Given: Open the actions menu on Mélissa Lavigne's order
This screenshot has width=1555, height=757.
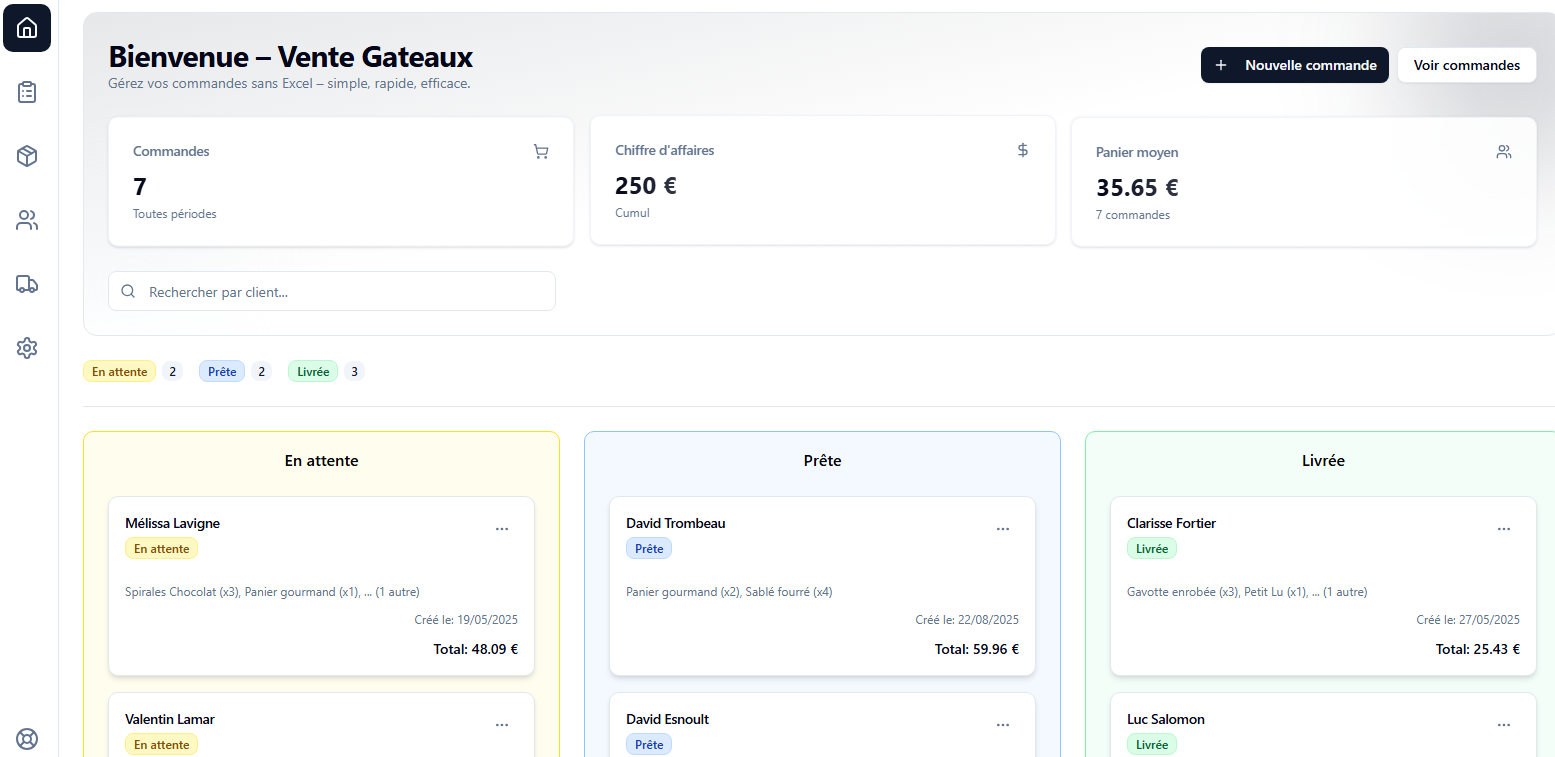Looking at the screenshot, I should coord(502,528).
